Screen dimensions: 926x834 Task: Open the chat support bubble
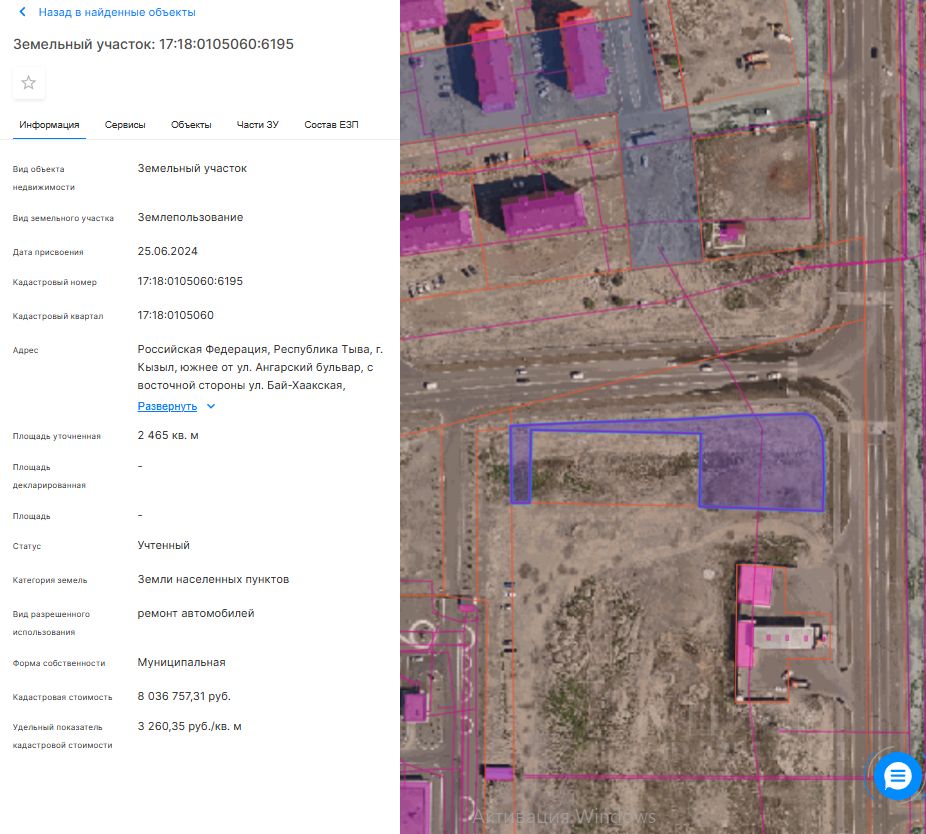897,776
